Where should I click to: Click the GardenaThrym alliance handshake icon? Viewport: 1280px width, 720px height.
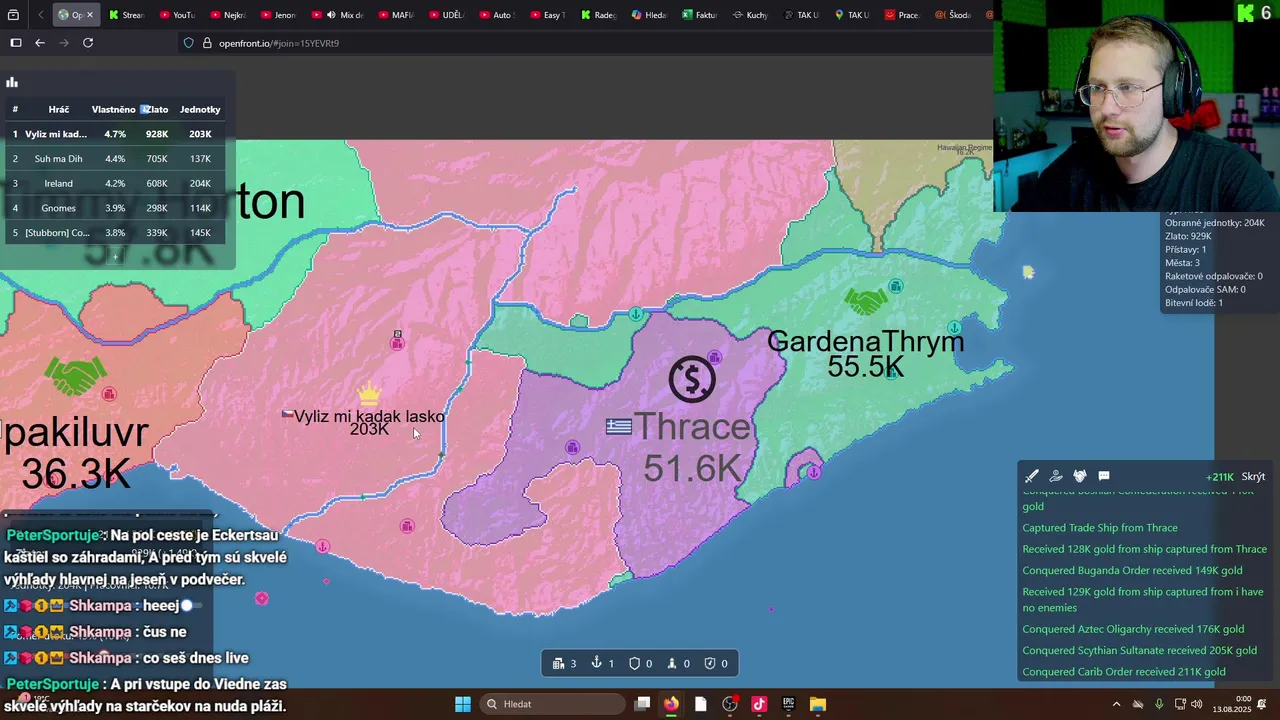866,300
